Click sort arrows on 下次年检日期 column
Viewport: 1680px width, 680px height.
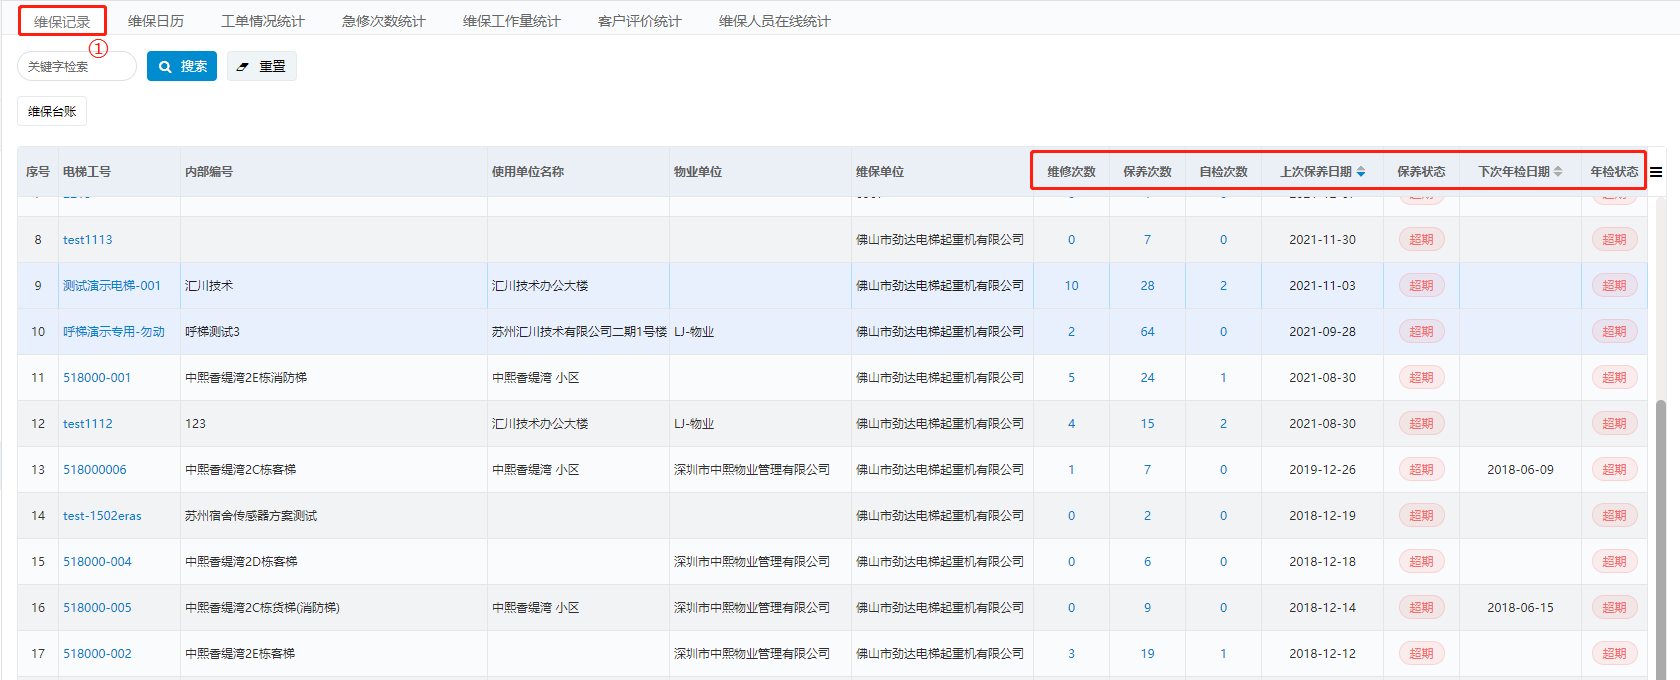point(1558,172)
